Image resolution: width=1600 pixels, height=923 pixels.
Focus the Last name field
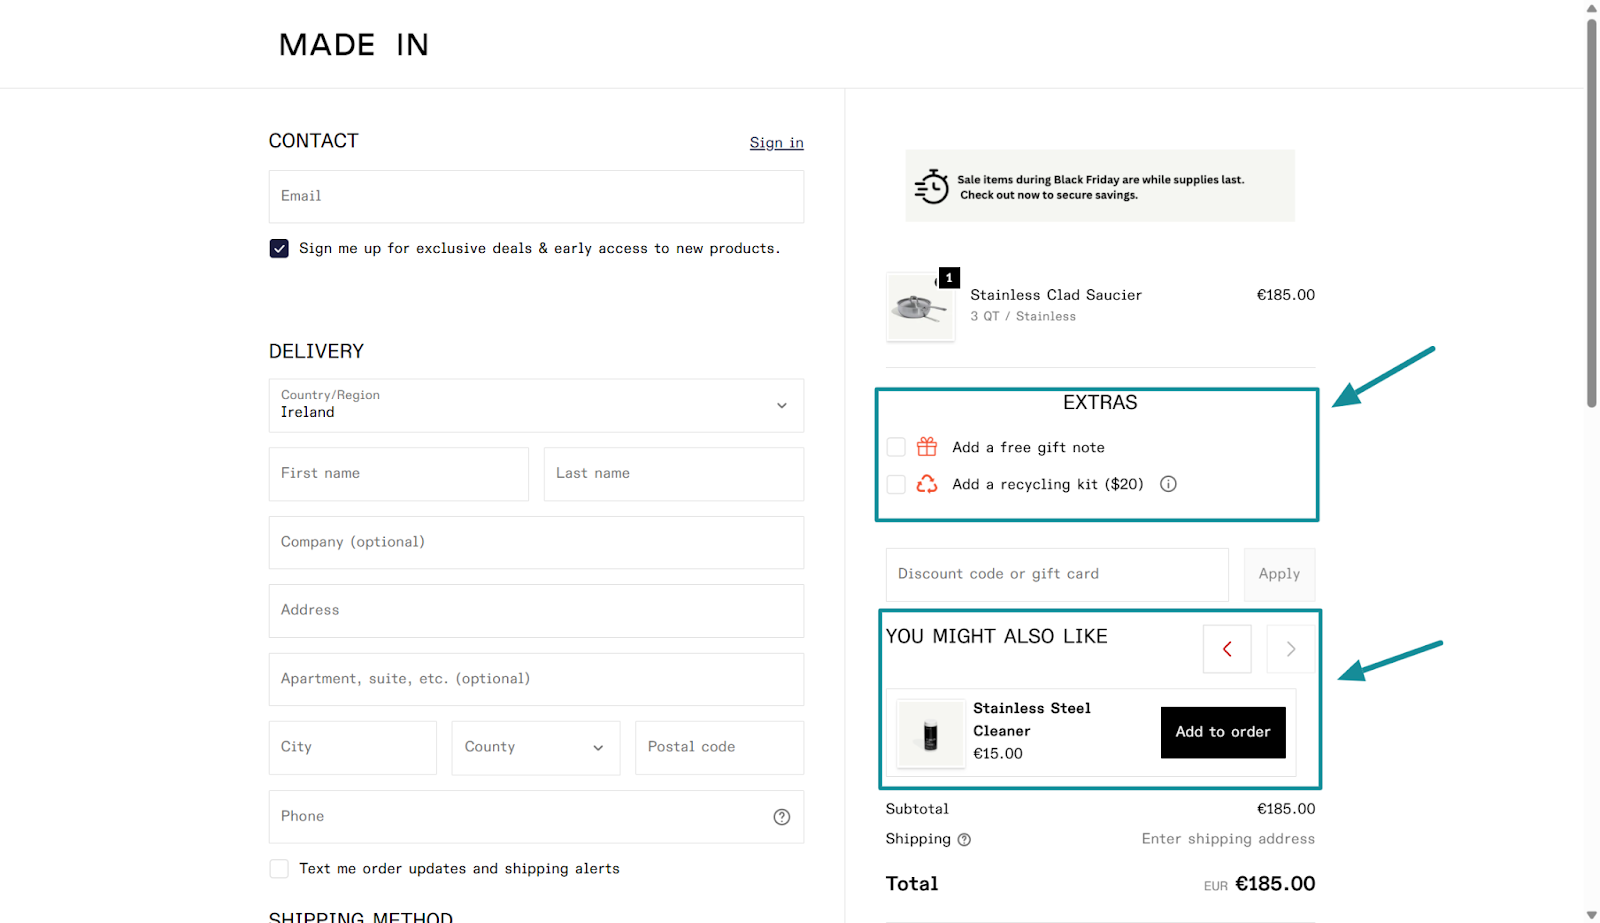click(674, 474)
